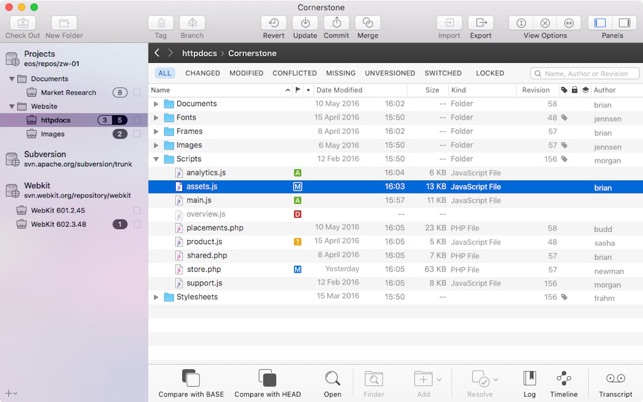Screen dimensions: 643x402
Task: Expand the Images folder row
Action: (x=156, y=145)
